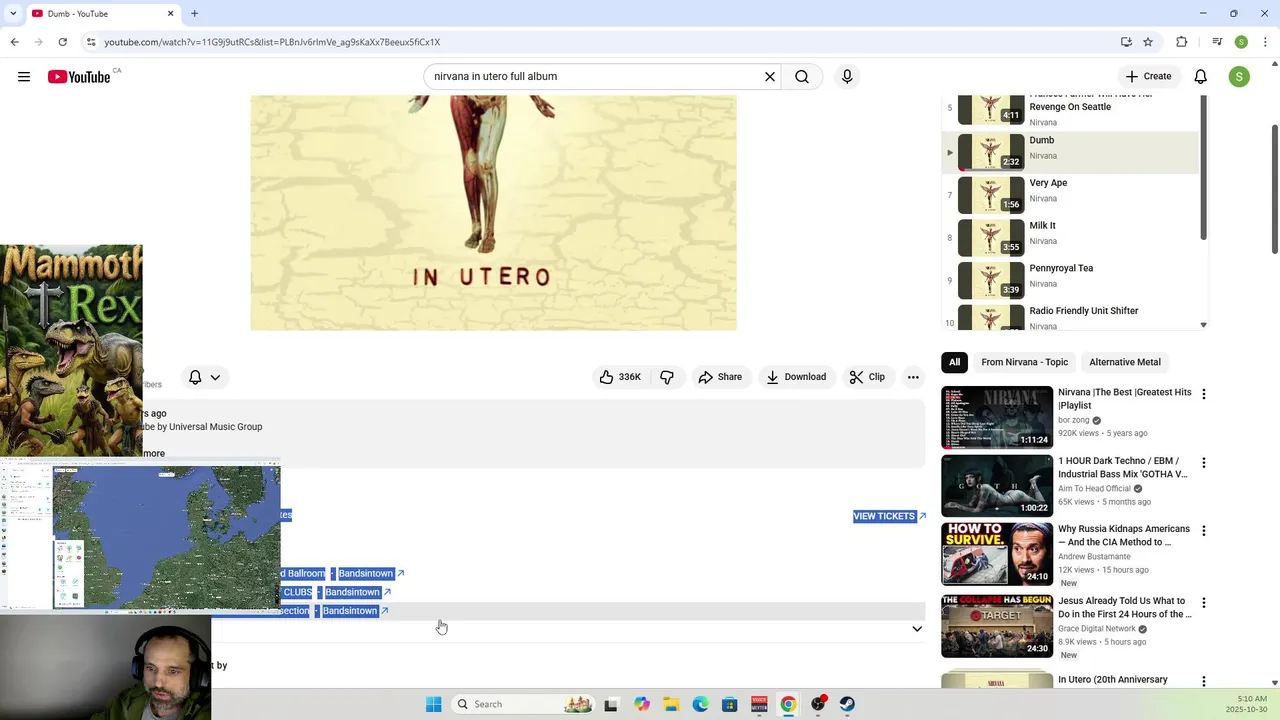Image resolution: width=1280 pixels, height=720 pixels.
Task: Open Chrome extensions puzzle icon
Action: 1182,42
